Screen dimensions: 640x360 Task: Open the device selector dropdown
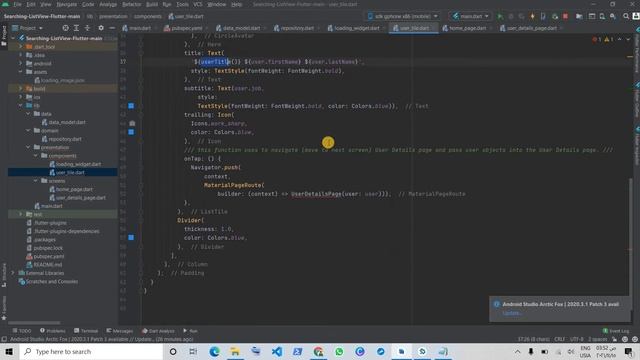pos(403,16)
